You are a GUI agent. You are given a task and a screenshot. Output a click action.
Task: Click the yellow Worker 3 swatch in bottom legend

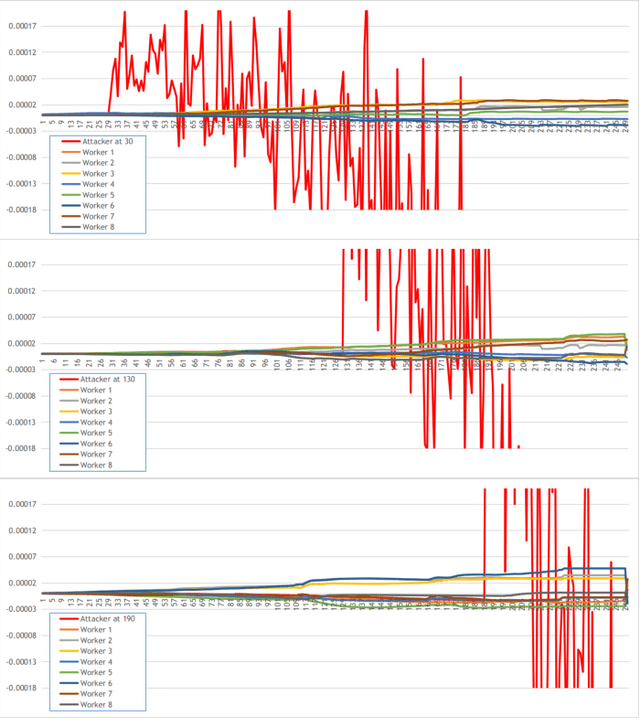point(70,651)
